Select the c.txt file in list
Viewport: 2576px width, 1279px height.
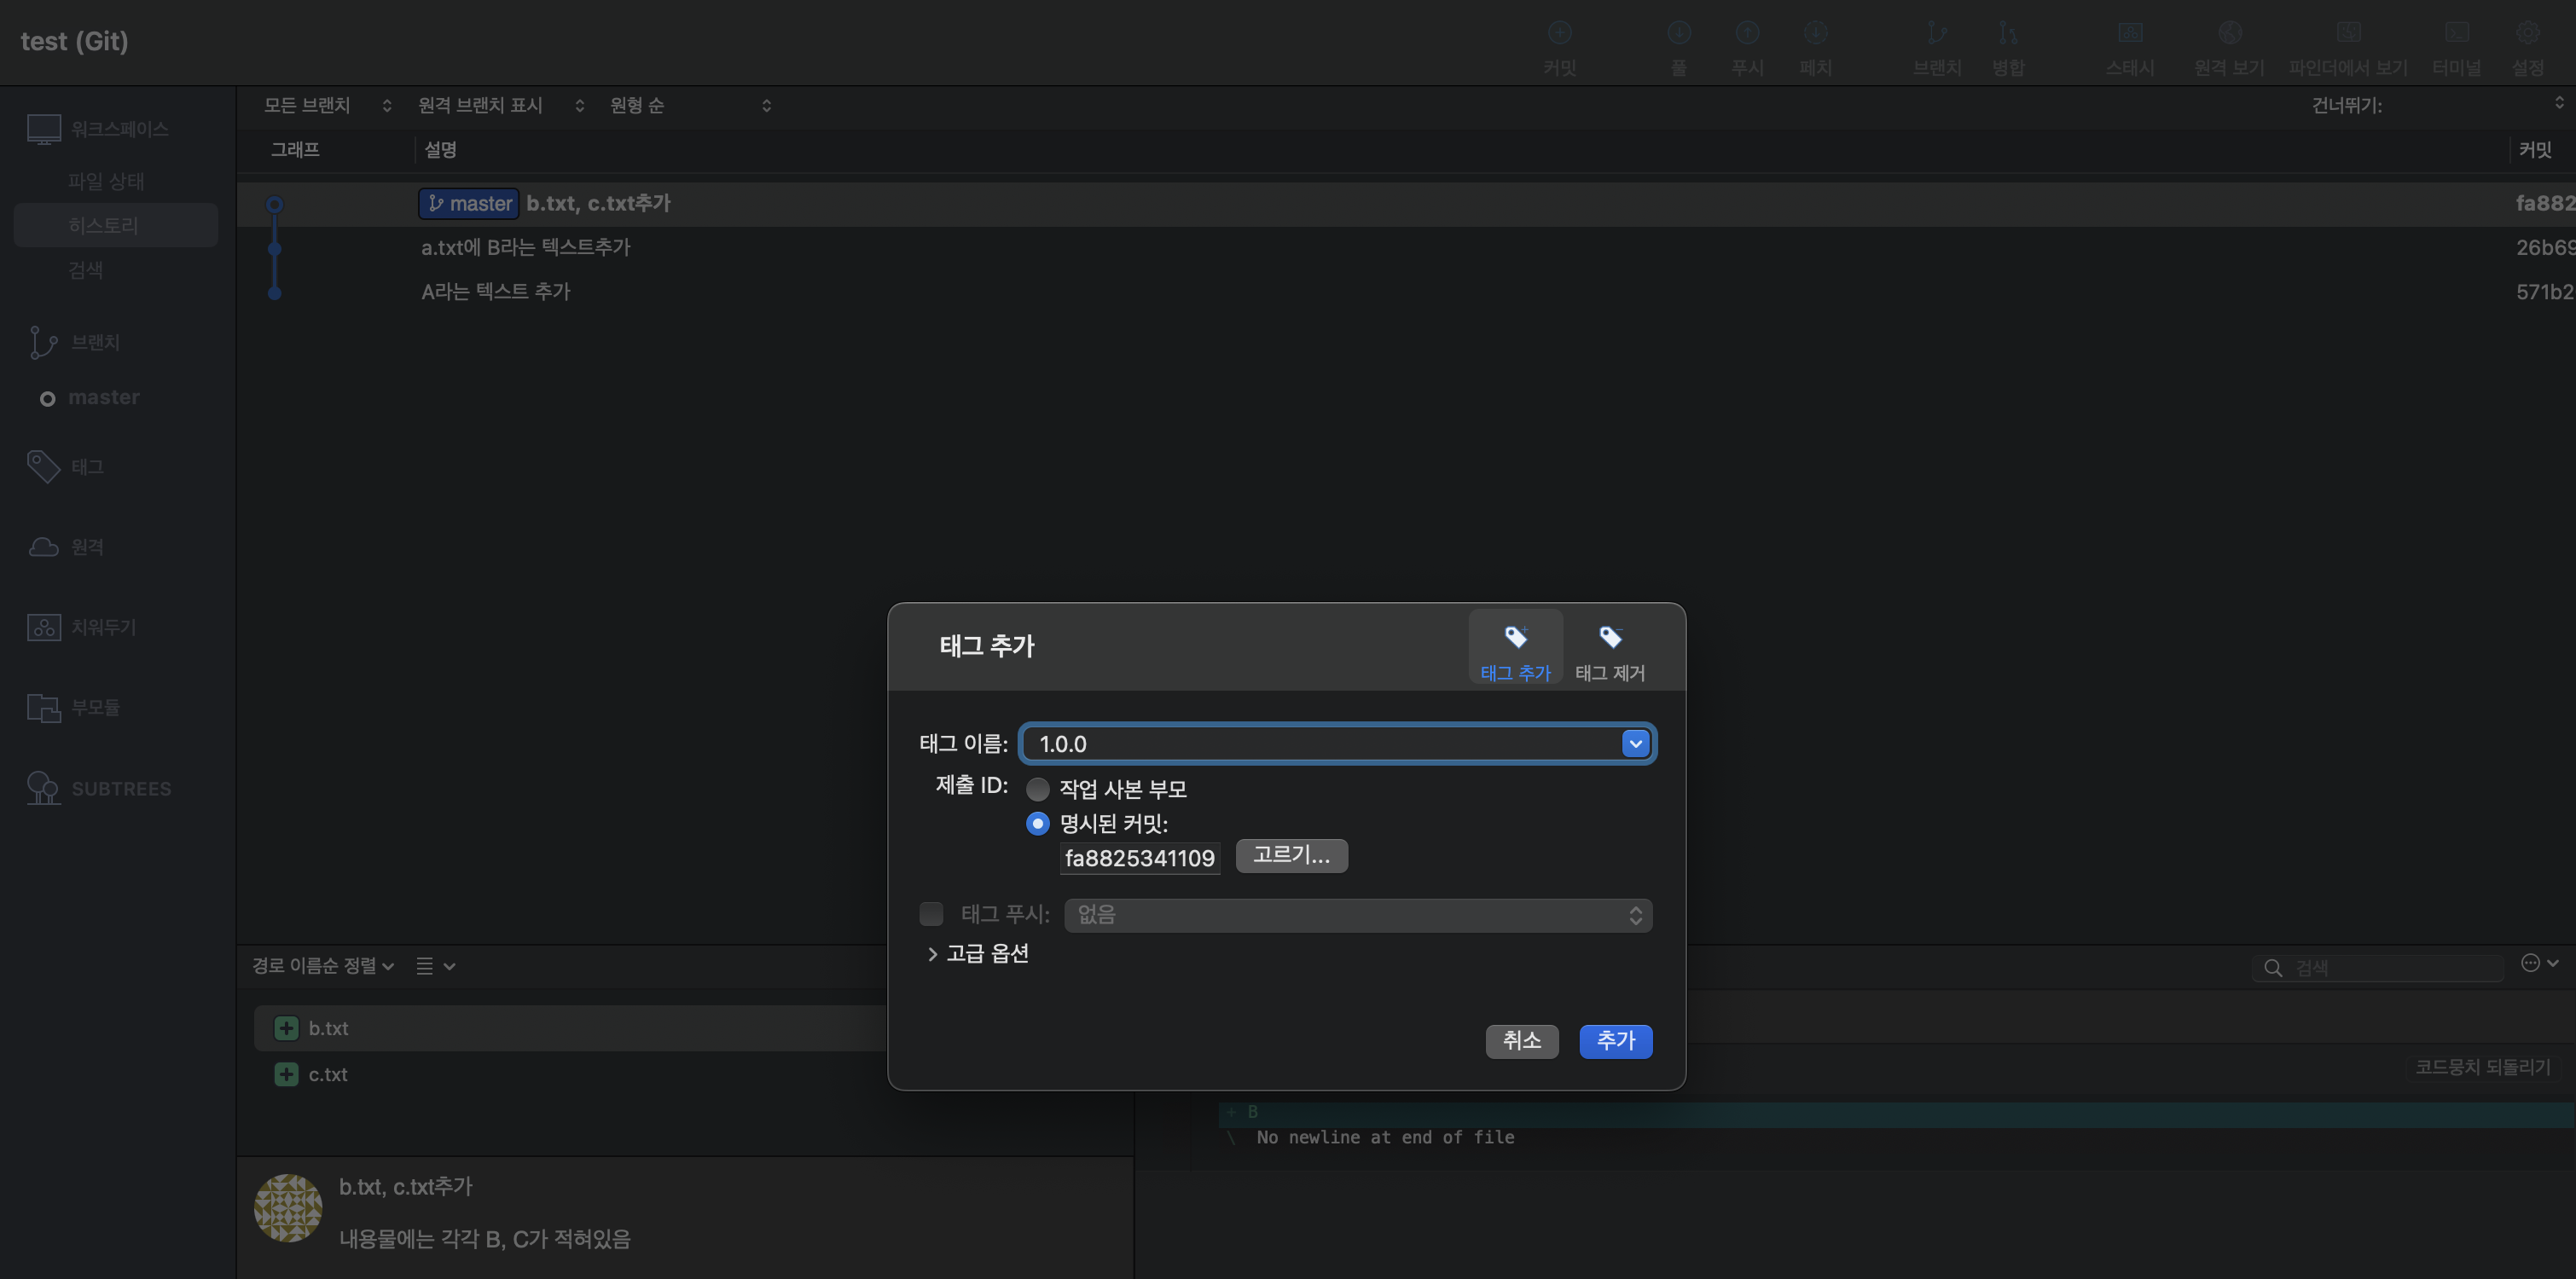click(328, 1075)
